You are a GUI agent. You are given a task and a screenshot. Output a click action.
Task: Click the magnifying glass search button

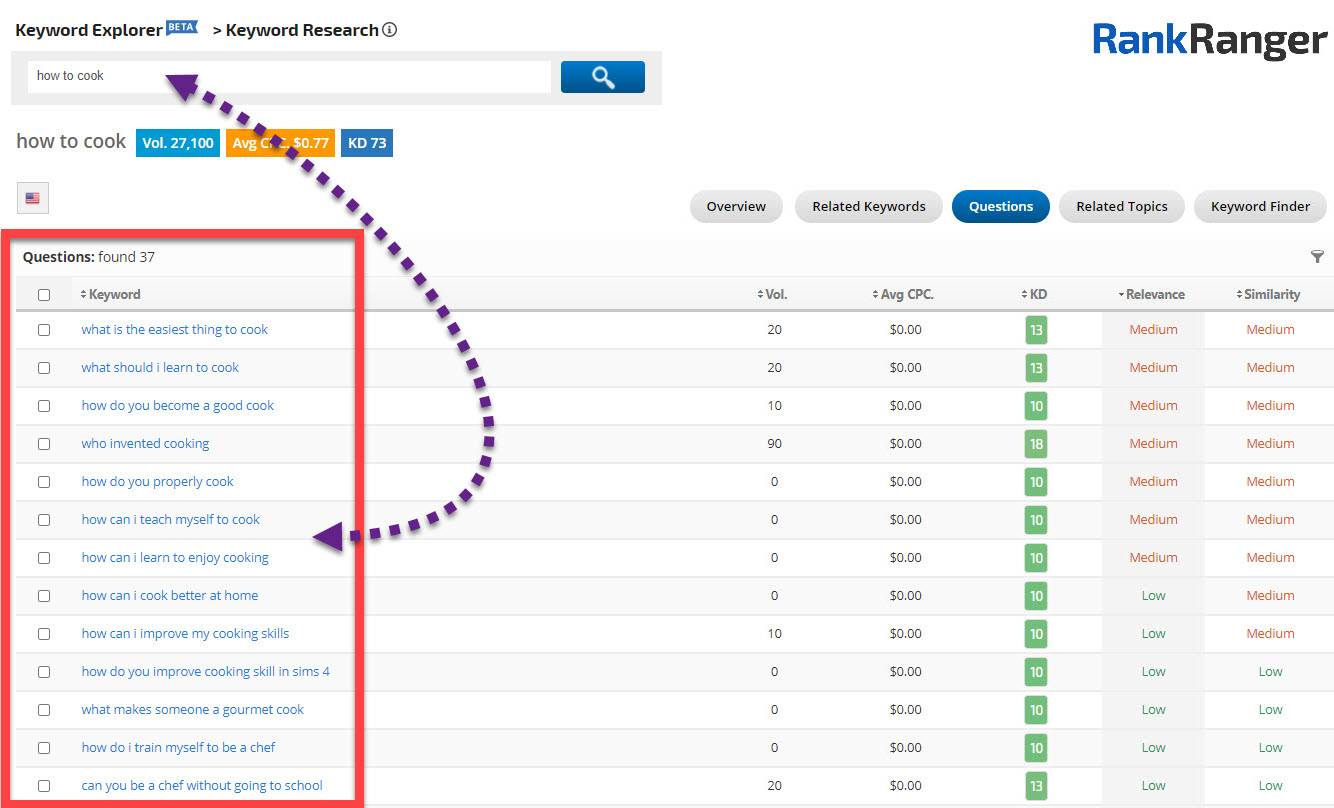602,77
